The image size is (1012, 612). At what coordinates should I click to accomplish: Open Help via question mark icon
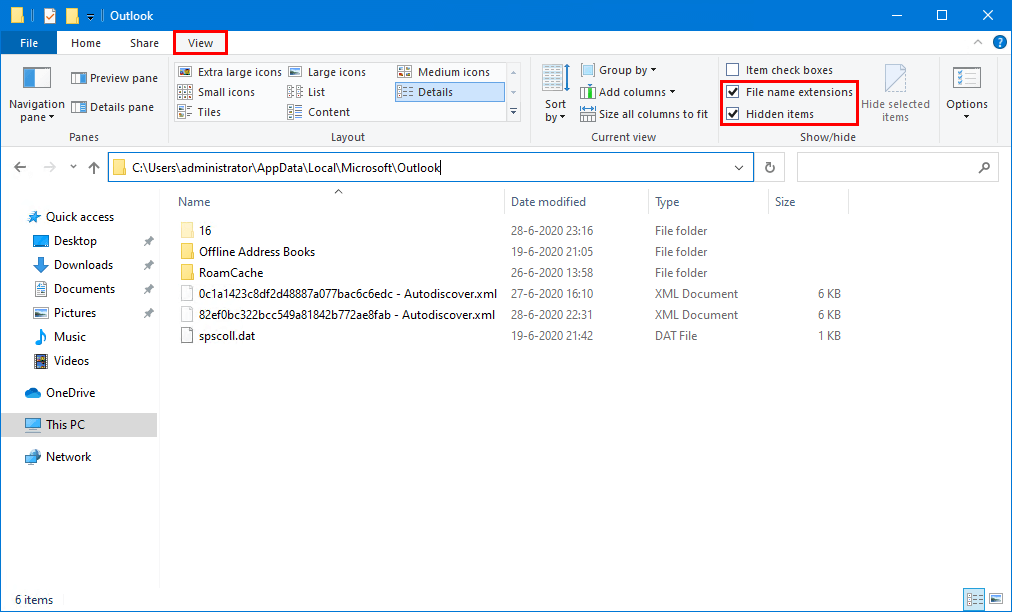(999, 43)
